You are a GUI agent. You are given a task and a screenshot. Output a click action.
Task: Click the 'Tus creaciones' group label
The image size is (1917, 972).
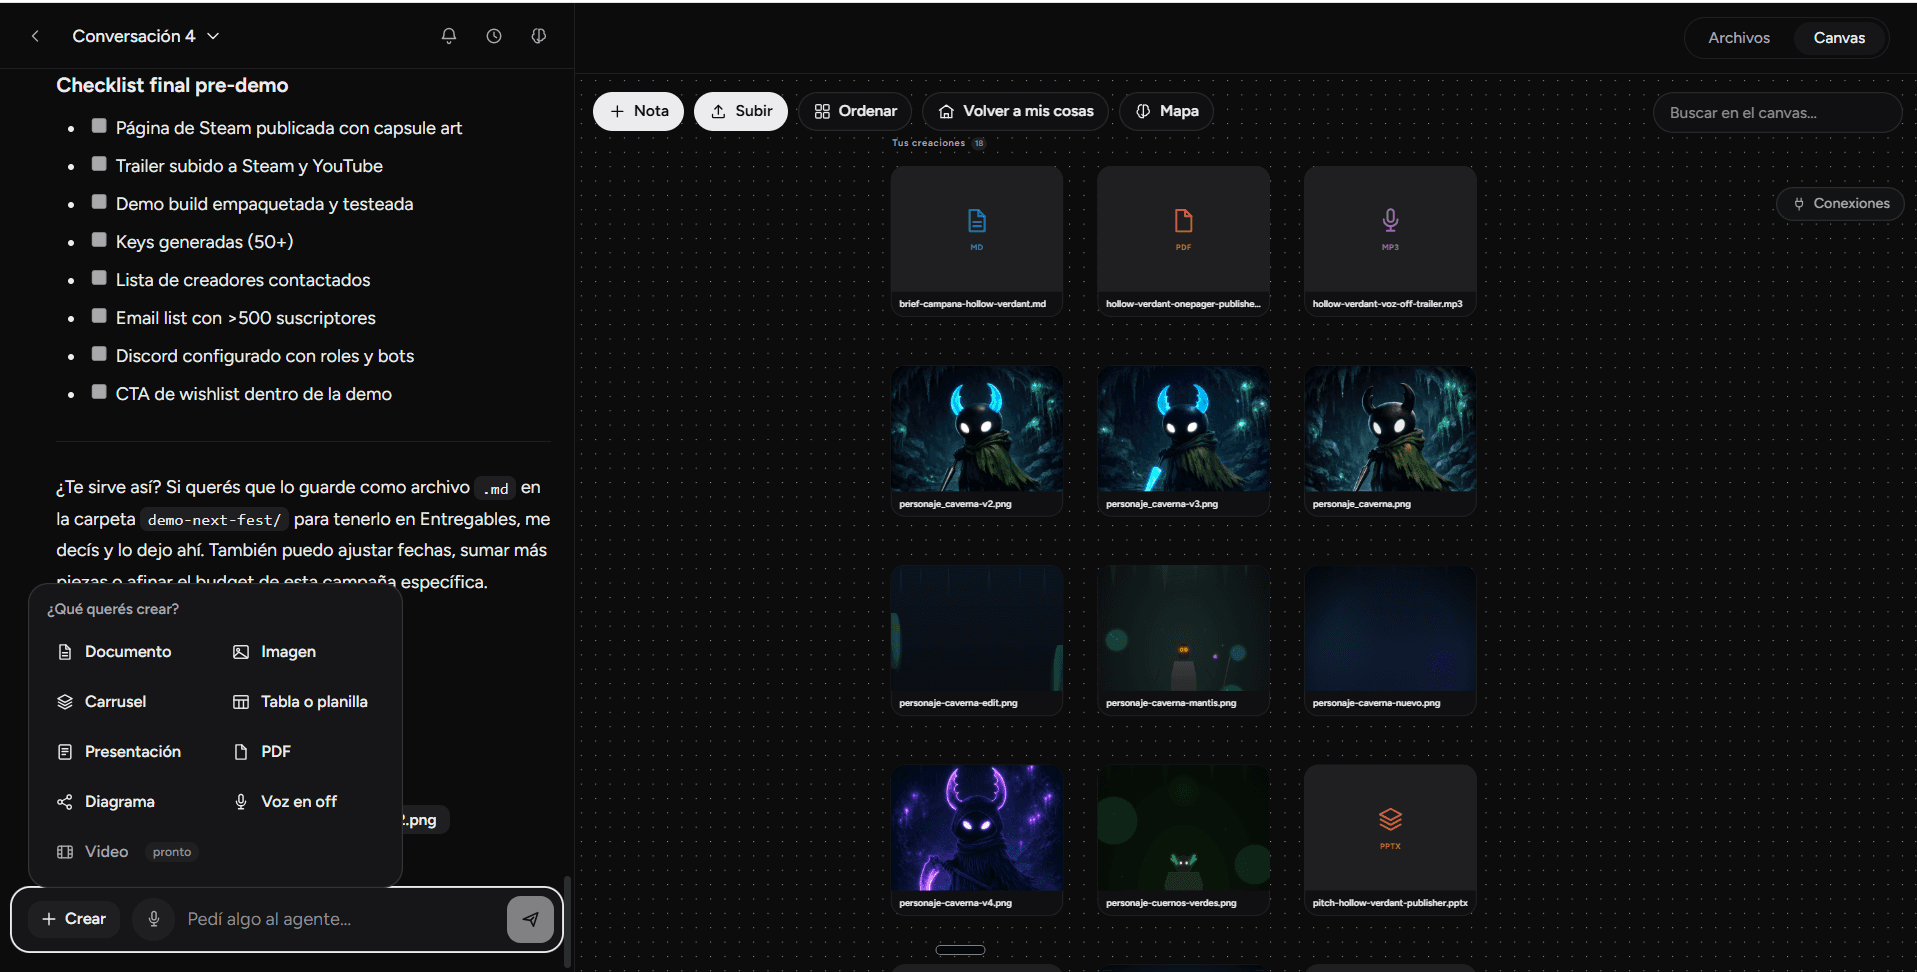point(928,143)
